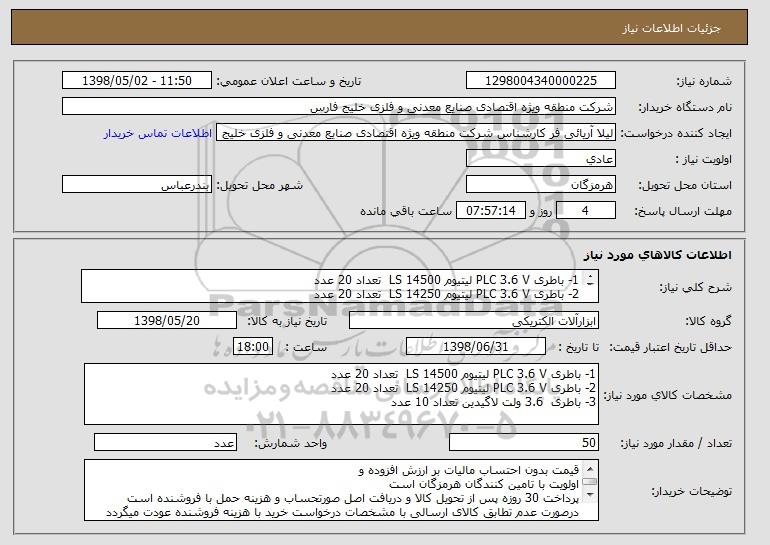Click buyer note about Hormozgan suppliers priority
The image size is (770, 545).
(484, 484)
